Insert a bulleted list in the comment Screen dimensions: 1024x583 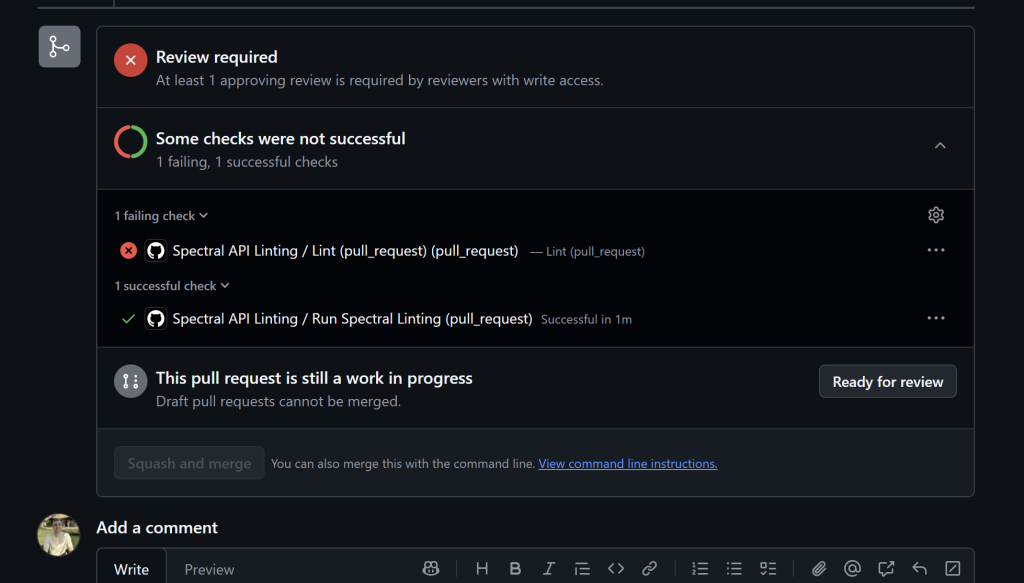tap(733, 568)
